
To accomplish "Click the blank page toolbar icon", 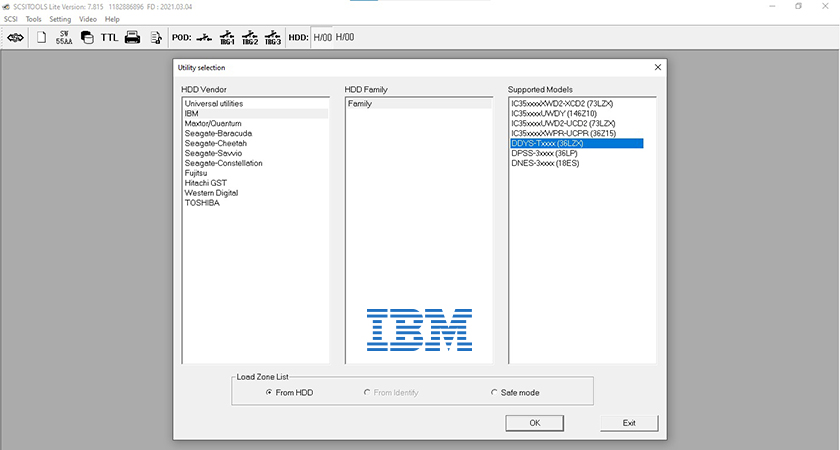I will click(x=41, y=38).
